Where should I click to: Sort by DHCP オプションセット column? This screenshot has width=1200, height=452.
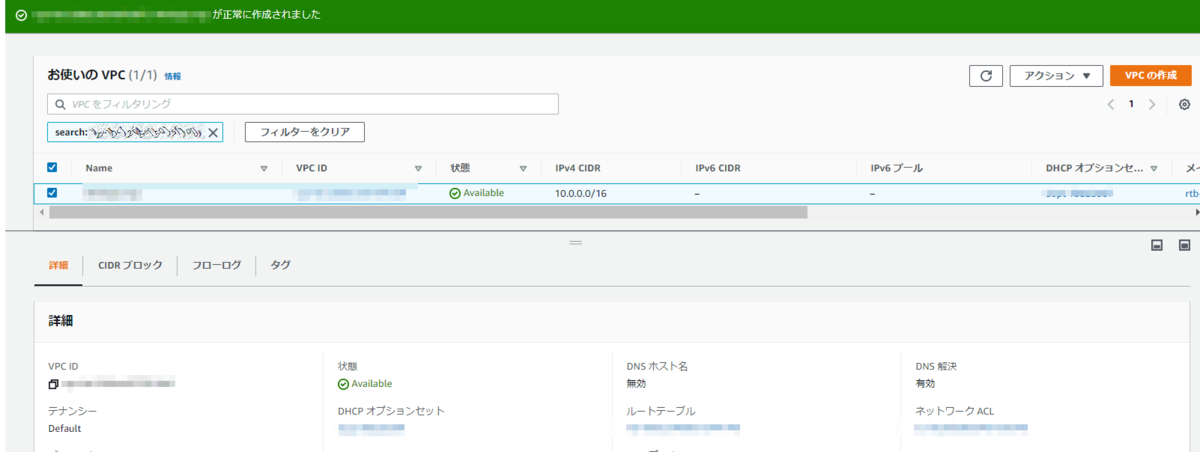click(1154, 169)
